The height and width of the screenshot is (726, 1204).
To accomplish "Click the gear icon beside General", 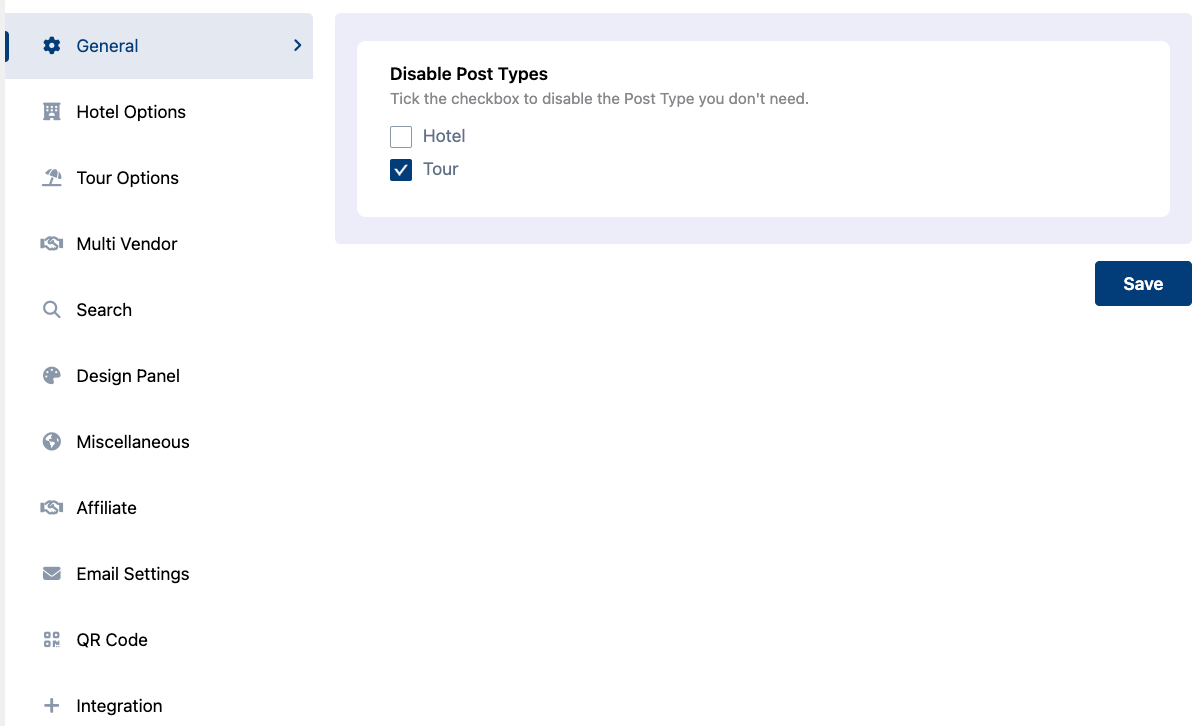I will pos(52,46).
